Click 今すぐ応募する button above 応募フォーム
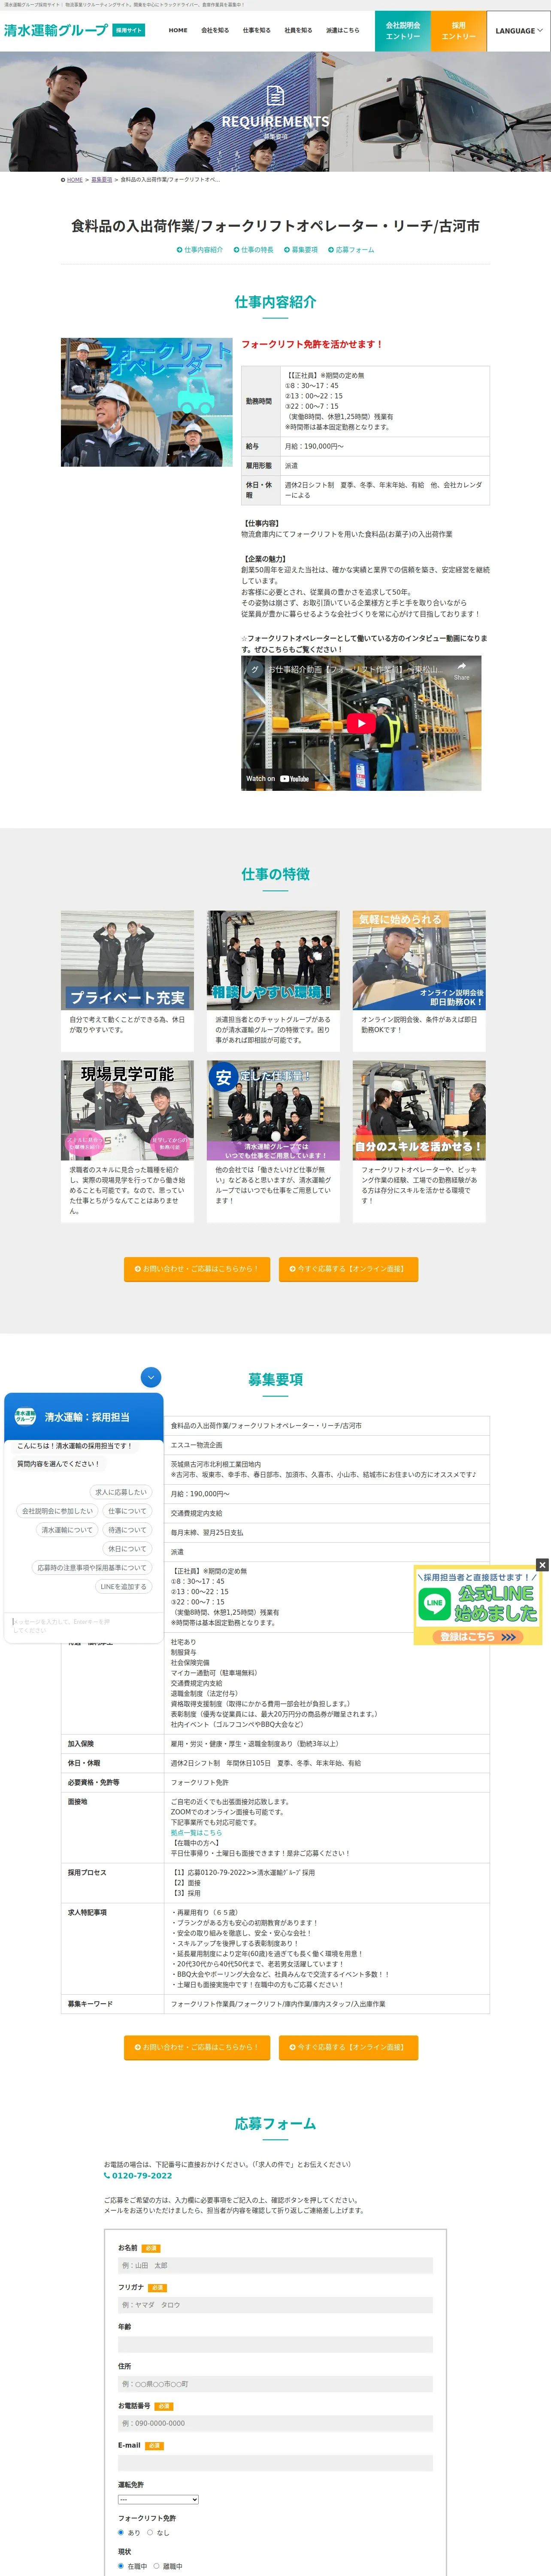This screenshot has height=2576, width=551. pyautogui.click(x=348, y=2047)
